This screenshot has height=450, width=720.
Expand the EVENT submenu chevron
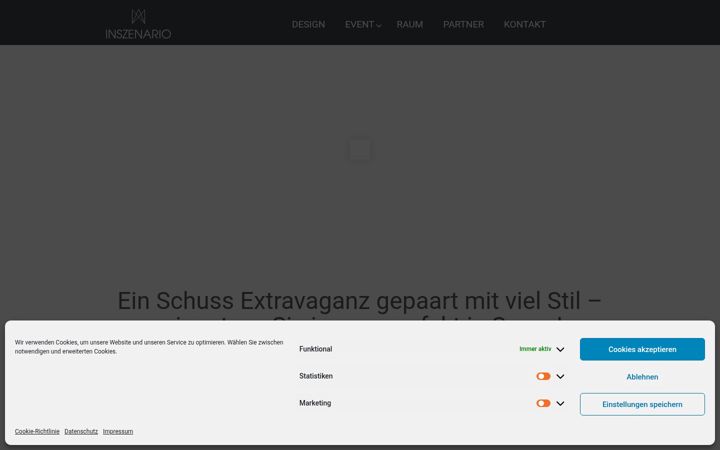pyautogui.click(x=378, y=26)
